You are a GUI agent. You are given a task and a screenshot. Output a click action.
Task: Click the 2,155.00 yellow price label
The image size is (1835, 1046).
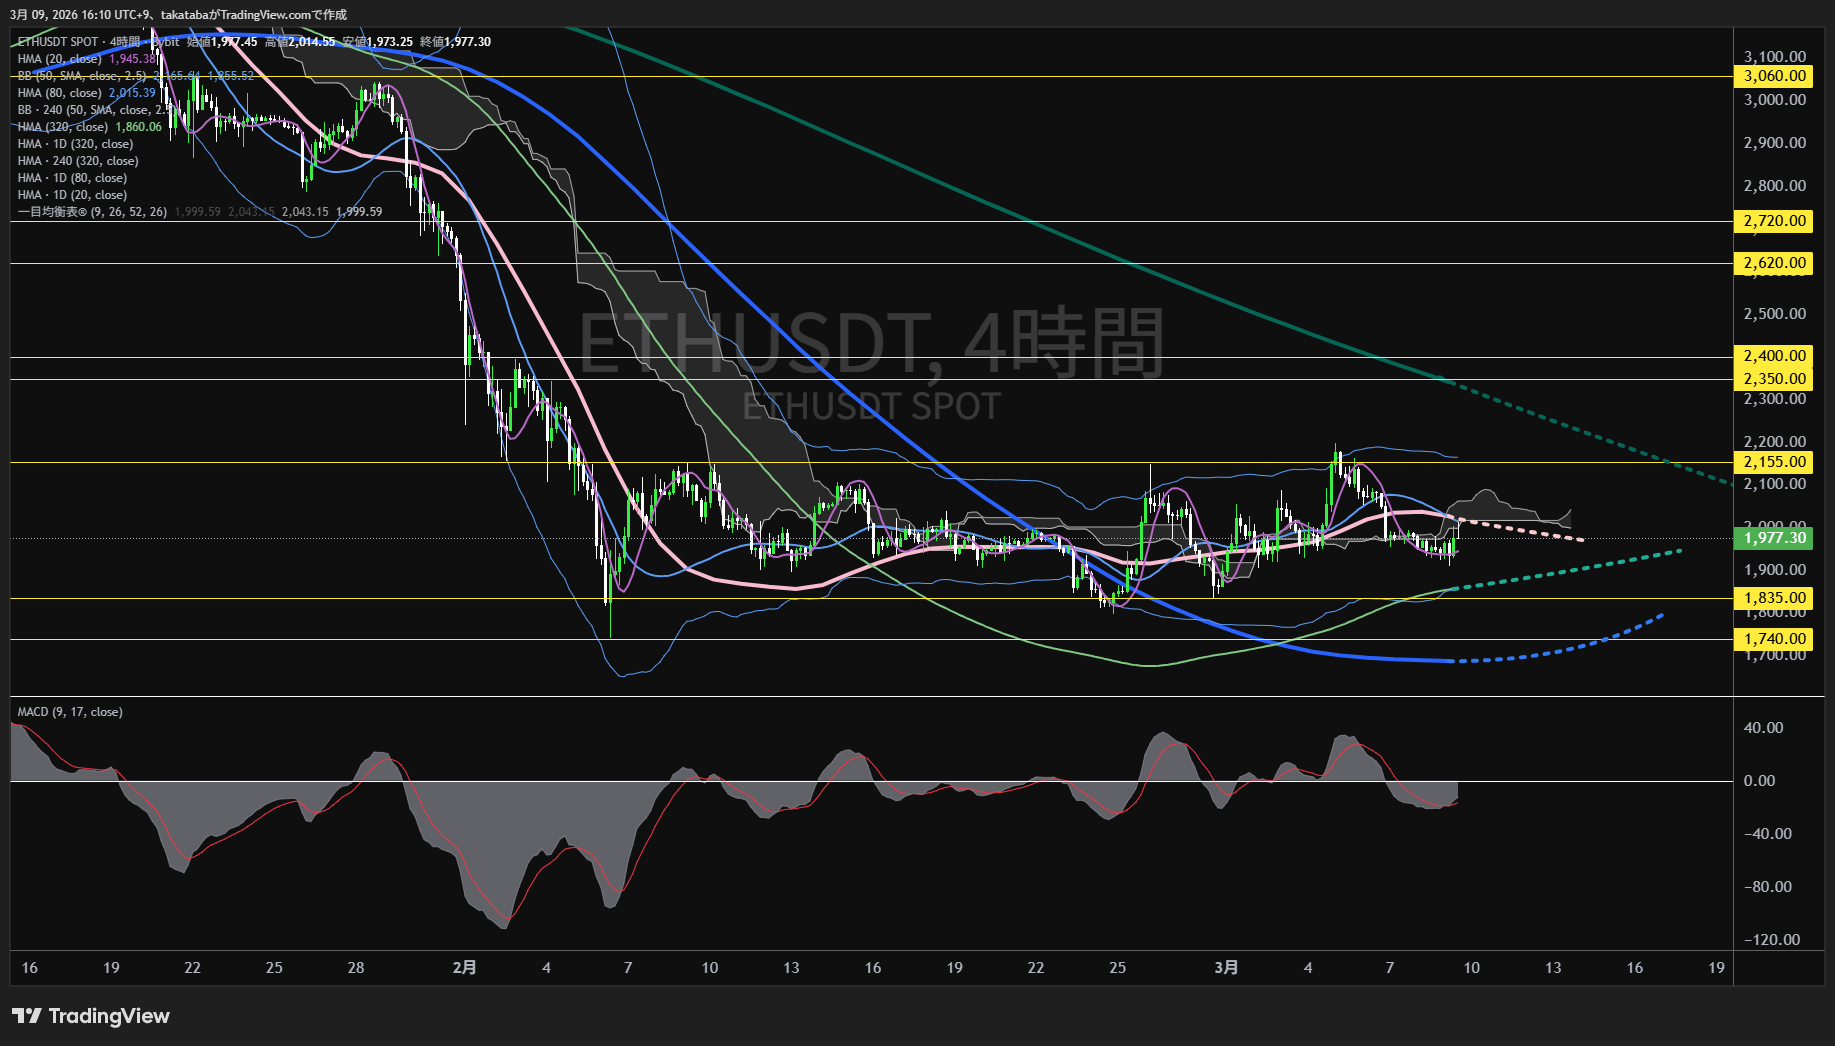tap(1774, 462)
